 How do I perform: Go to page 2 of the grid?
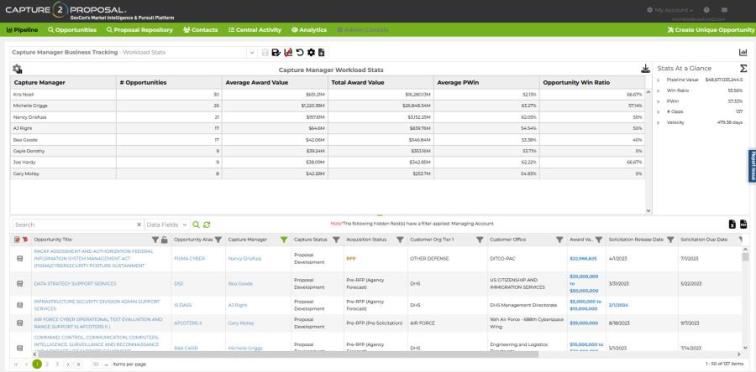pyautogui.click(x=47, y=364)
